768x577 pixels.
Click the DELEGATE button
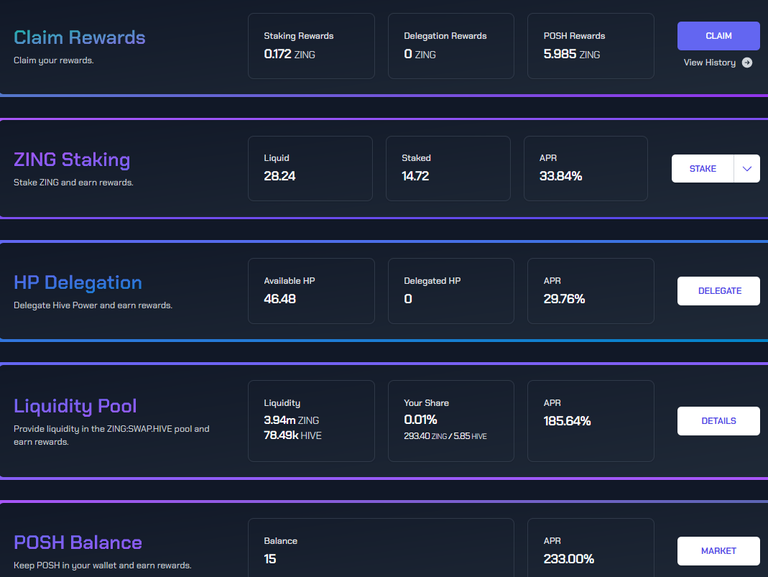click(x=719, y=291)
